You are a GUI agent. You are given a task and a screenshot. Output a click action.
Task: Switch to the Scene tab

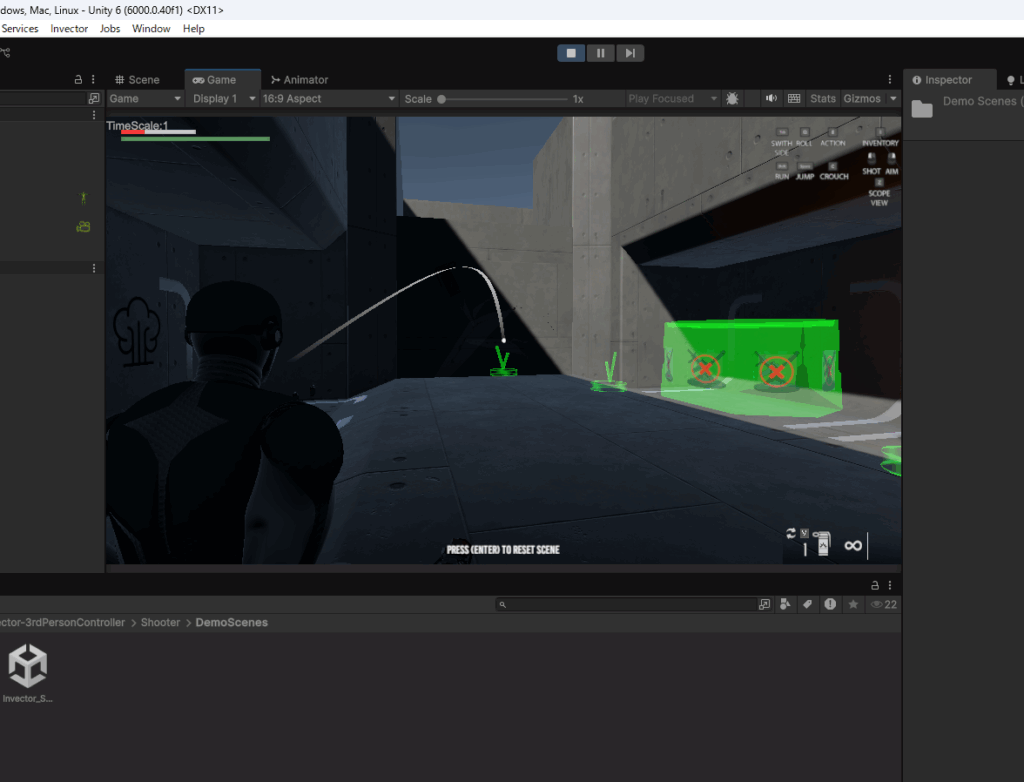pos(137,80)
